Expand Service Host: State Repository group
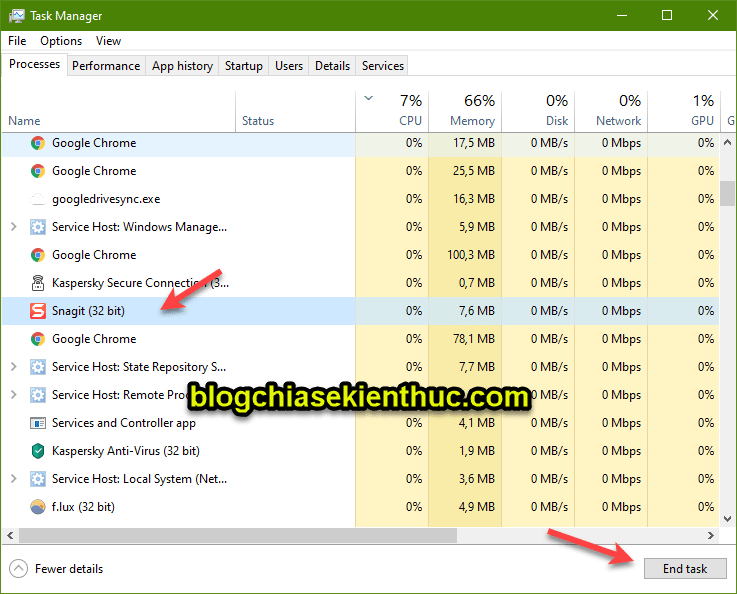This screenshot has width=737, height=594. click(14, 367)
